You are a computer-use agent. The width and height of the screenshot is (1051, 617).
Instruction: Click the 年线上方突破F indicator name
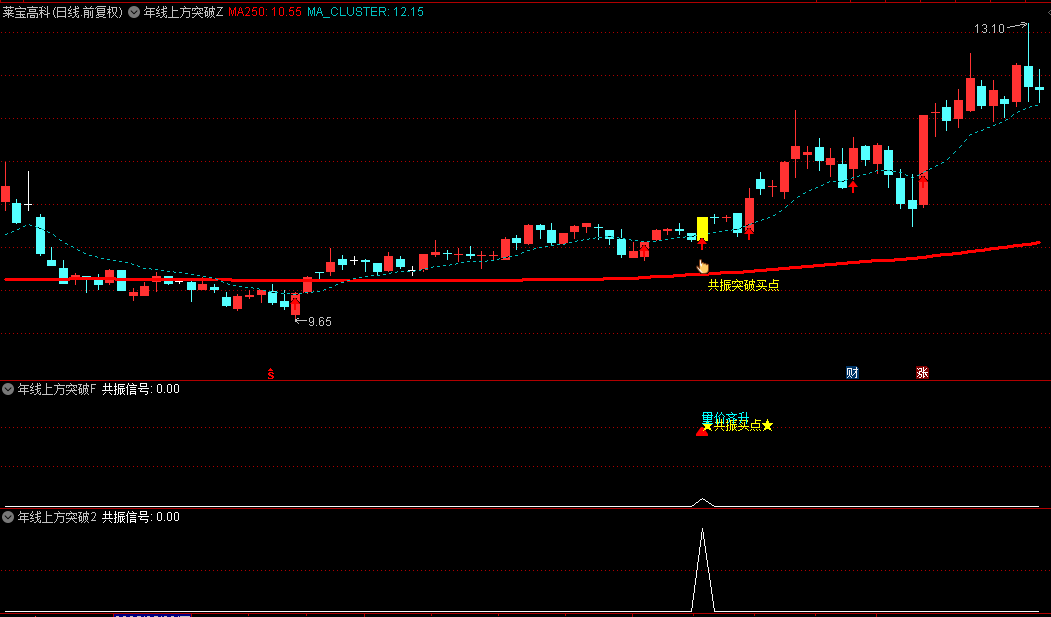point(57,389)
